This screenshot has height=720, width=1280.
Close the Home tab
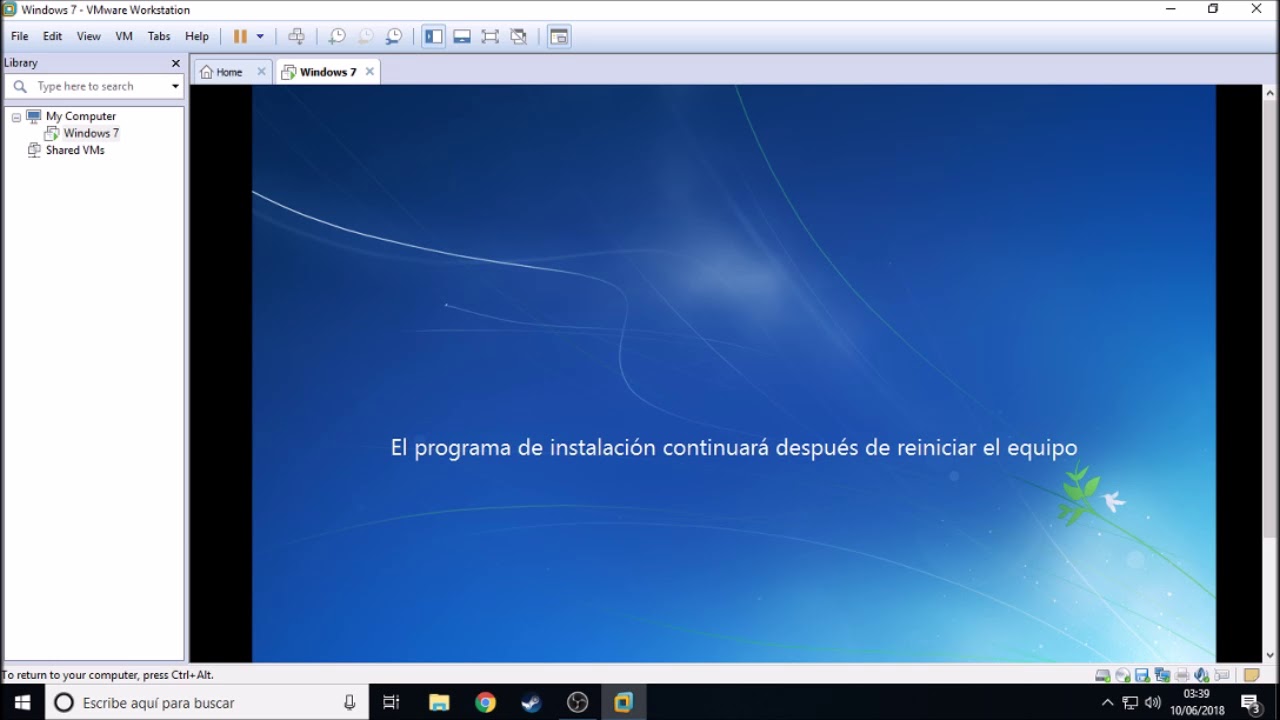261,71
